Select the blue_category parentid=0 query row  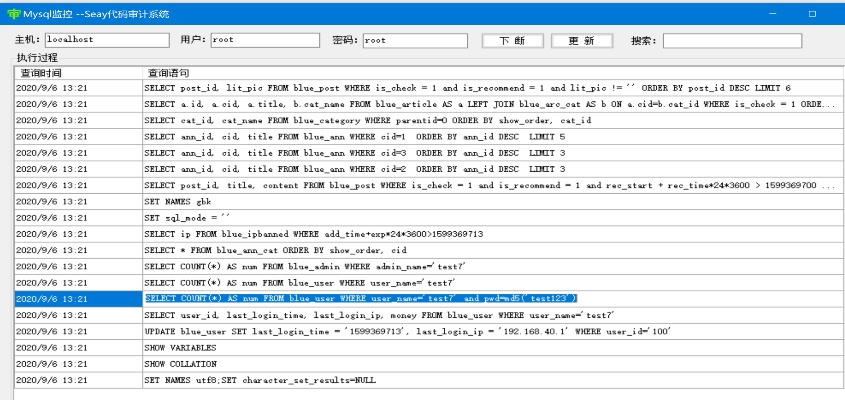(x=430, y=120)
